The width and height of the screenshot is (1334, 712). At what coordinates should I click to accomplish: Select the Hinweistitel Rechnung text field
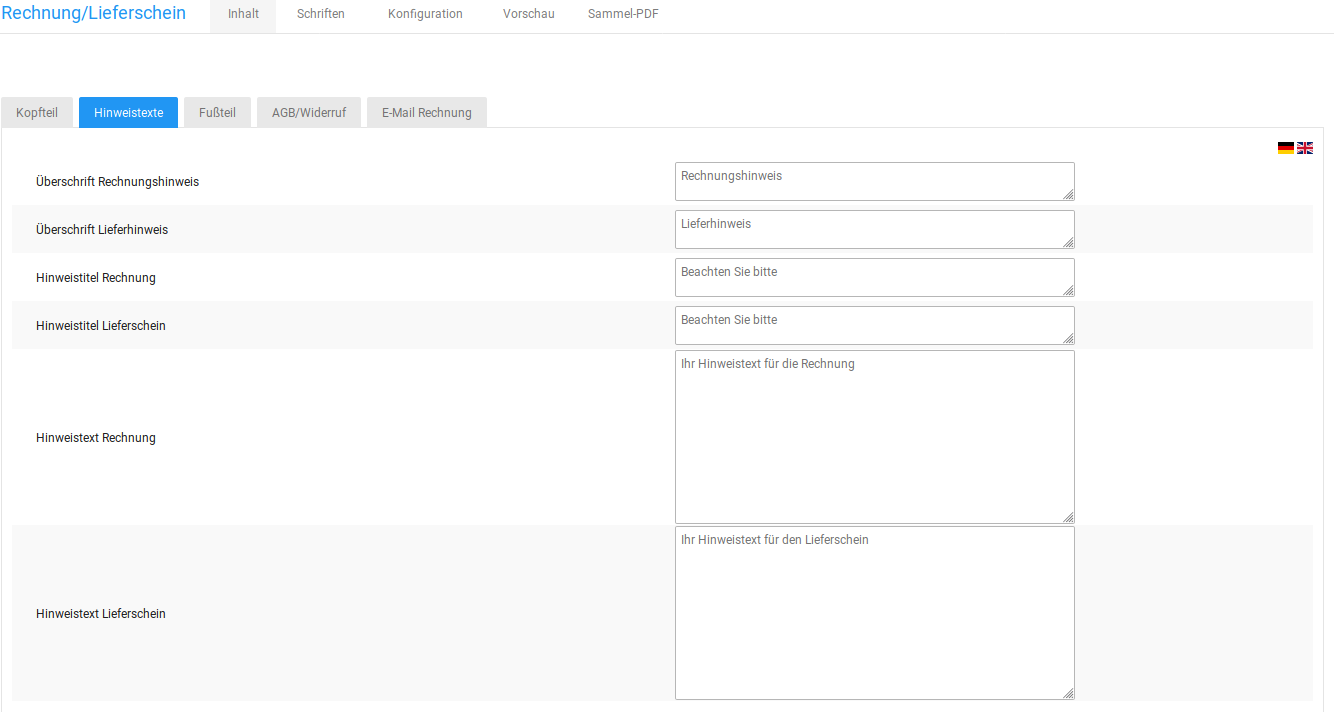(x=874, y=277)
